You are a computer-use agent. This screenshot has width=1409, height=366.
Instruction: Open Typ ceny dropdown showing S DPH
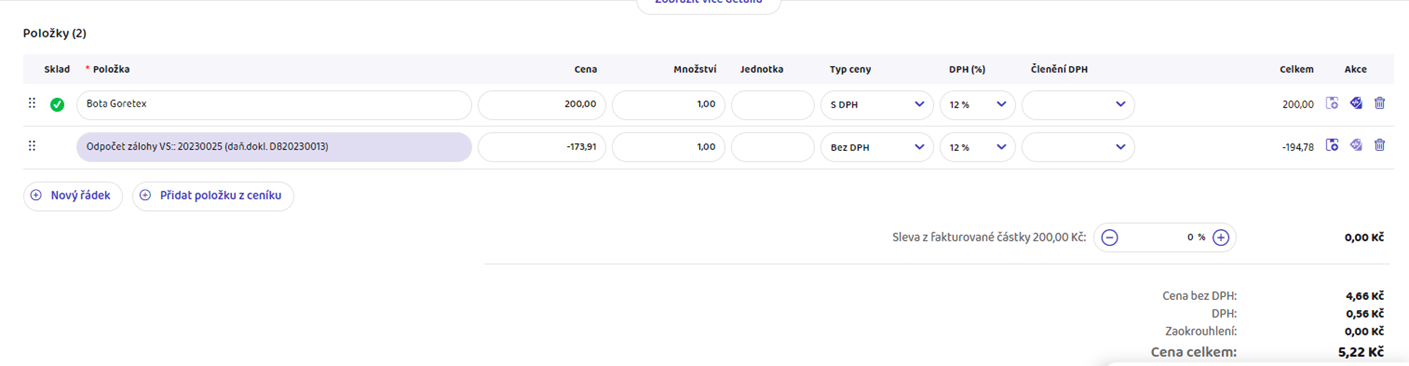click(876, 105)
